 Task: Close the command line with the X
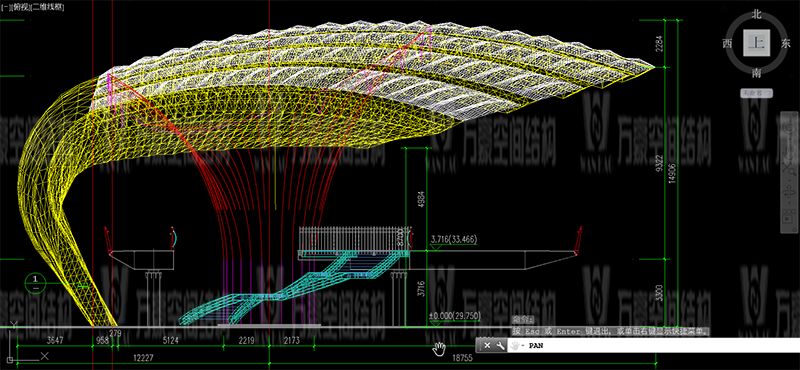[487, 346]
